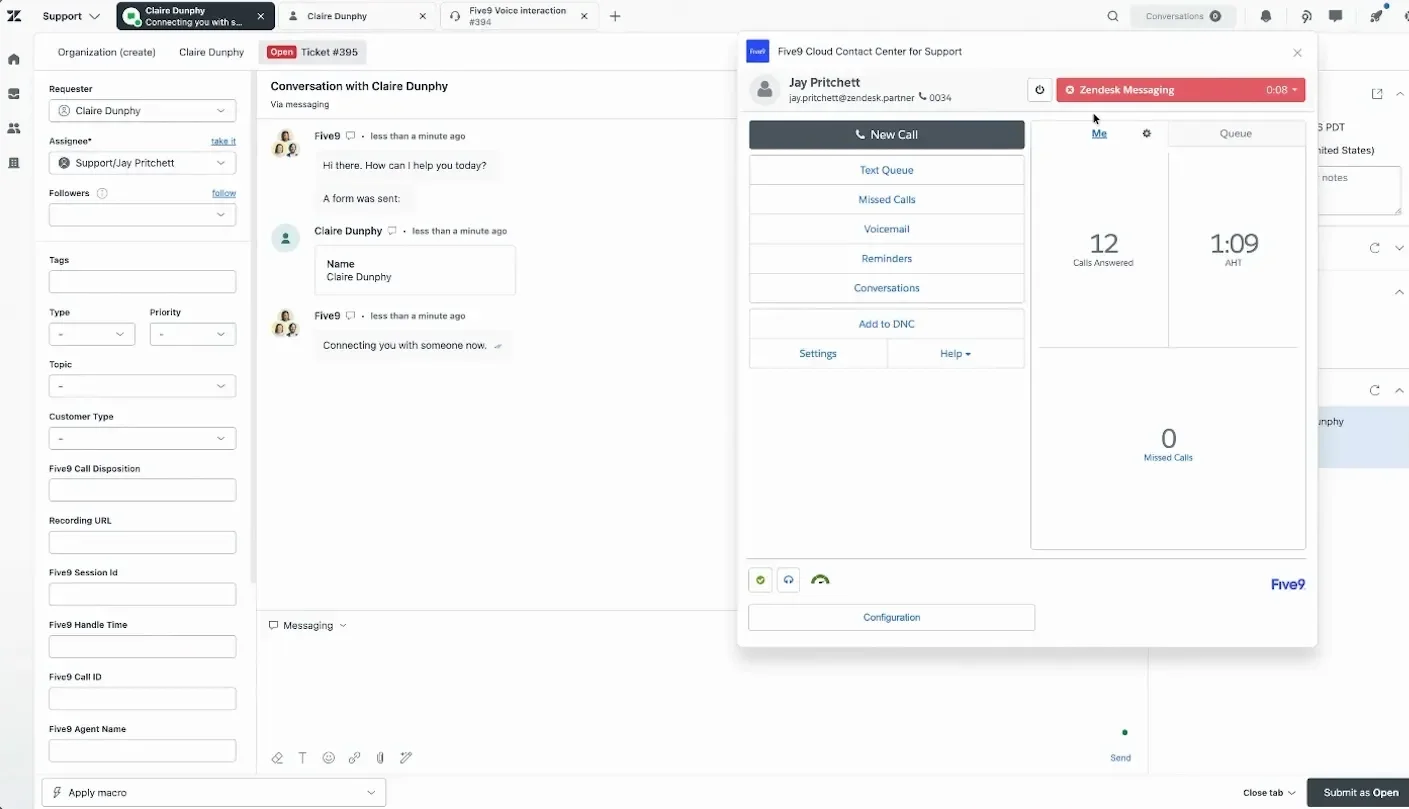The width and height of the screenshot is (1409, 809).
Task: Open the text formatting T icon
Action: pyautogui.click(x=303, y=758)
